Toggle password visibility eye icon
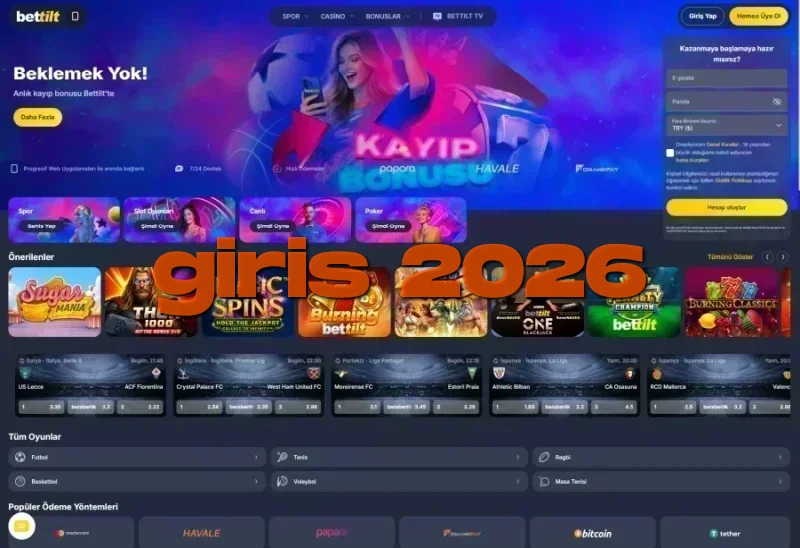Viewport: 800px width, 548px height. coord(777,102)
